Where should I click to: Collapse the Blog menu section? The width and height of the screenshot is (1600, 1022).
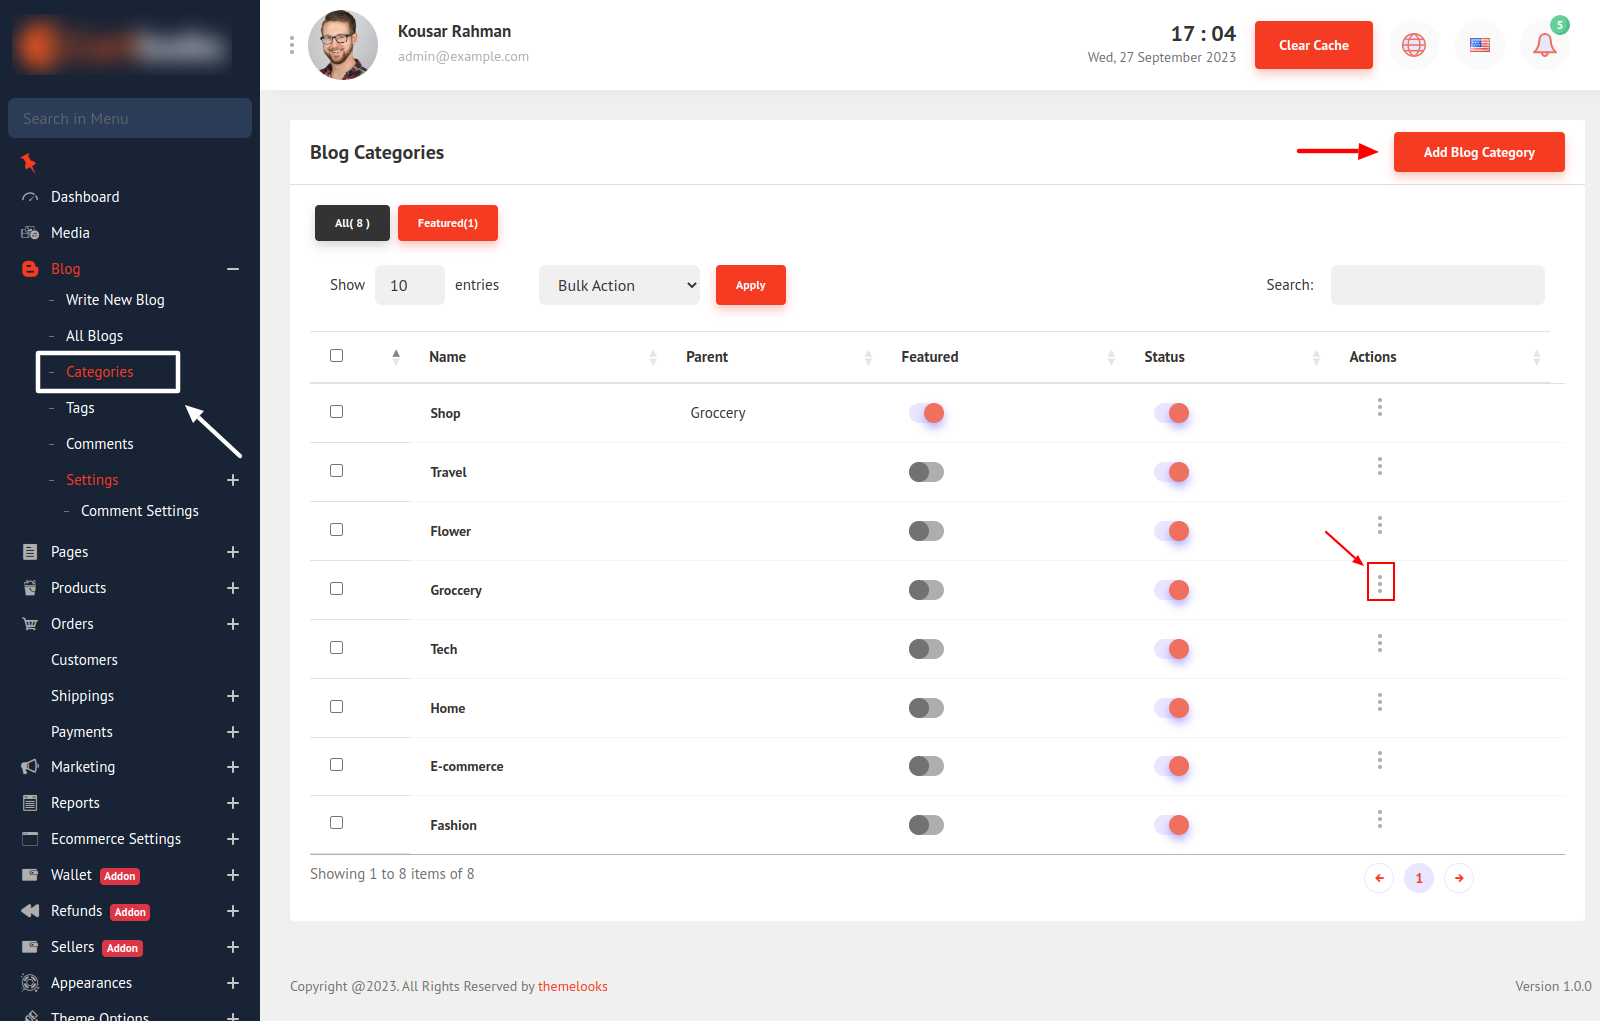[x=233, y=269]
